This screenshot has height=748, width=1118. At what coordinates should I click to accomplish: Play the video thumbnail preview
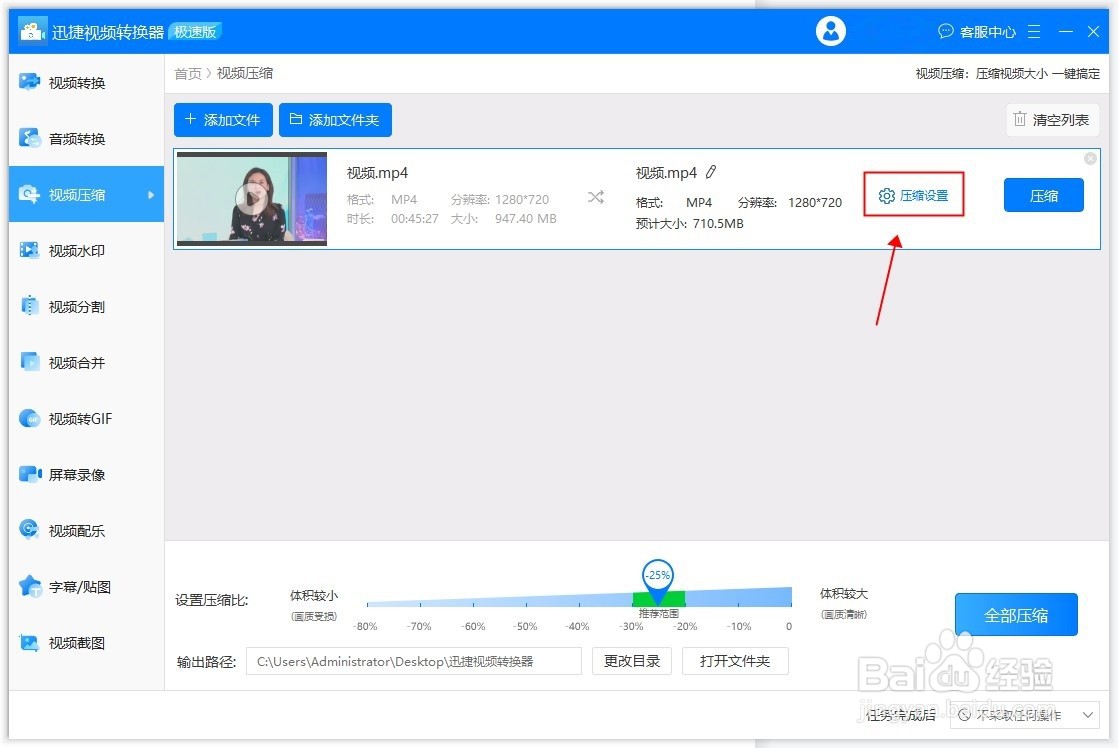point(251,198)
